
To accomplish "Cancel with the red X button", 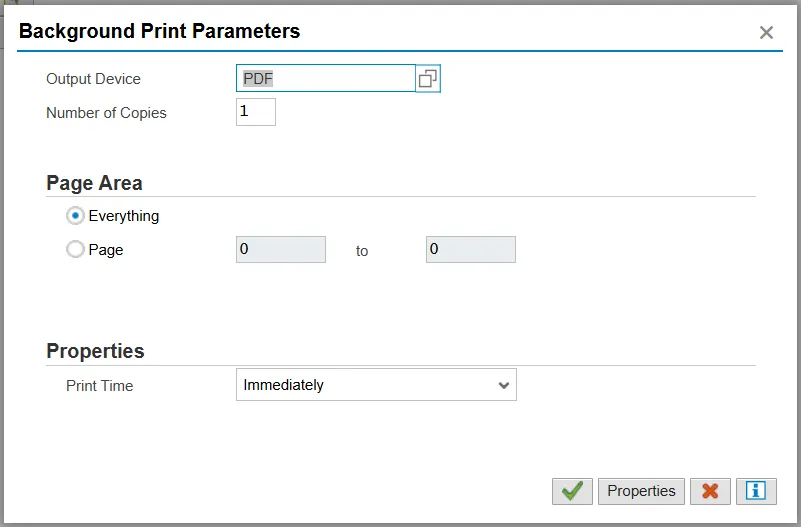I will pos(710,491).
